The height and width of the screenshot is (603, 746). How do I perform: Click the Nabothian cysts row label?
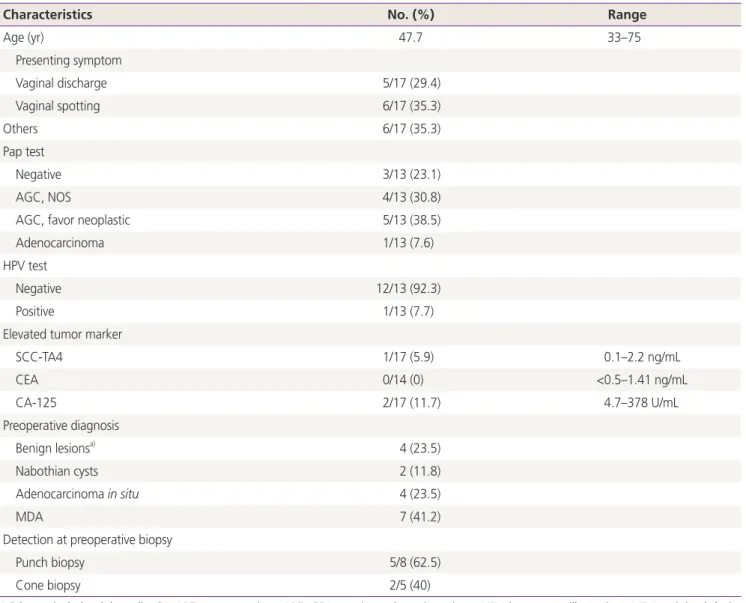[x=57, y=472]
